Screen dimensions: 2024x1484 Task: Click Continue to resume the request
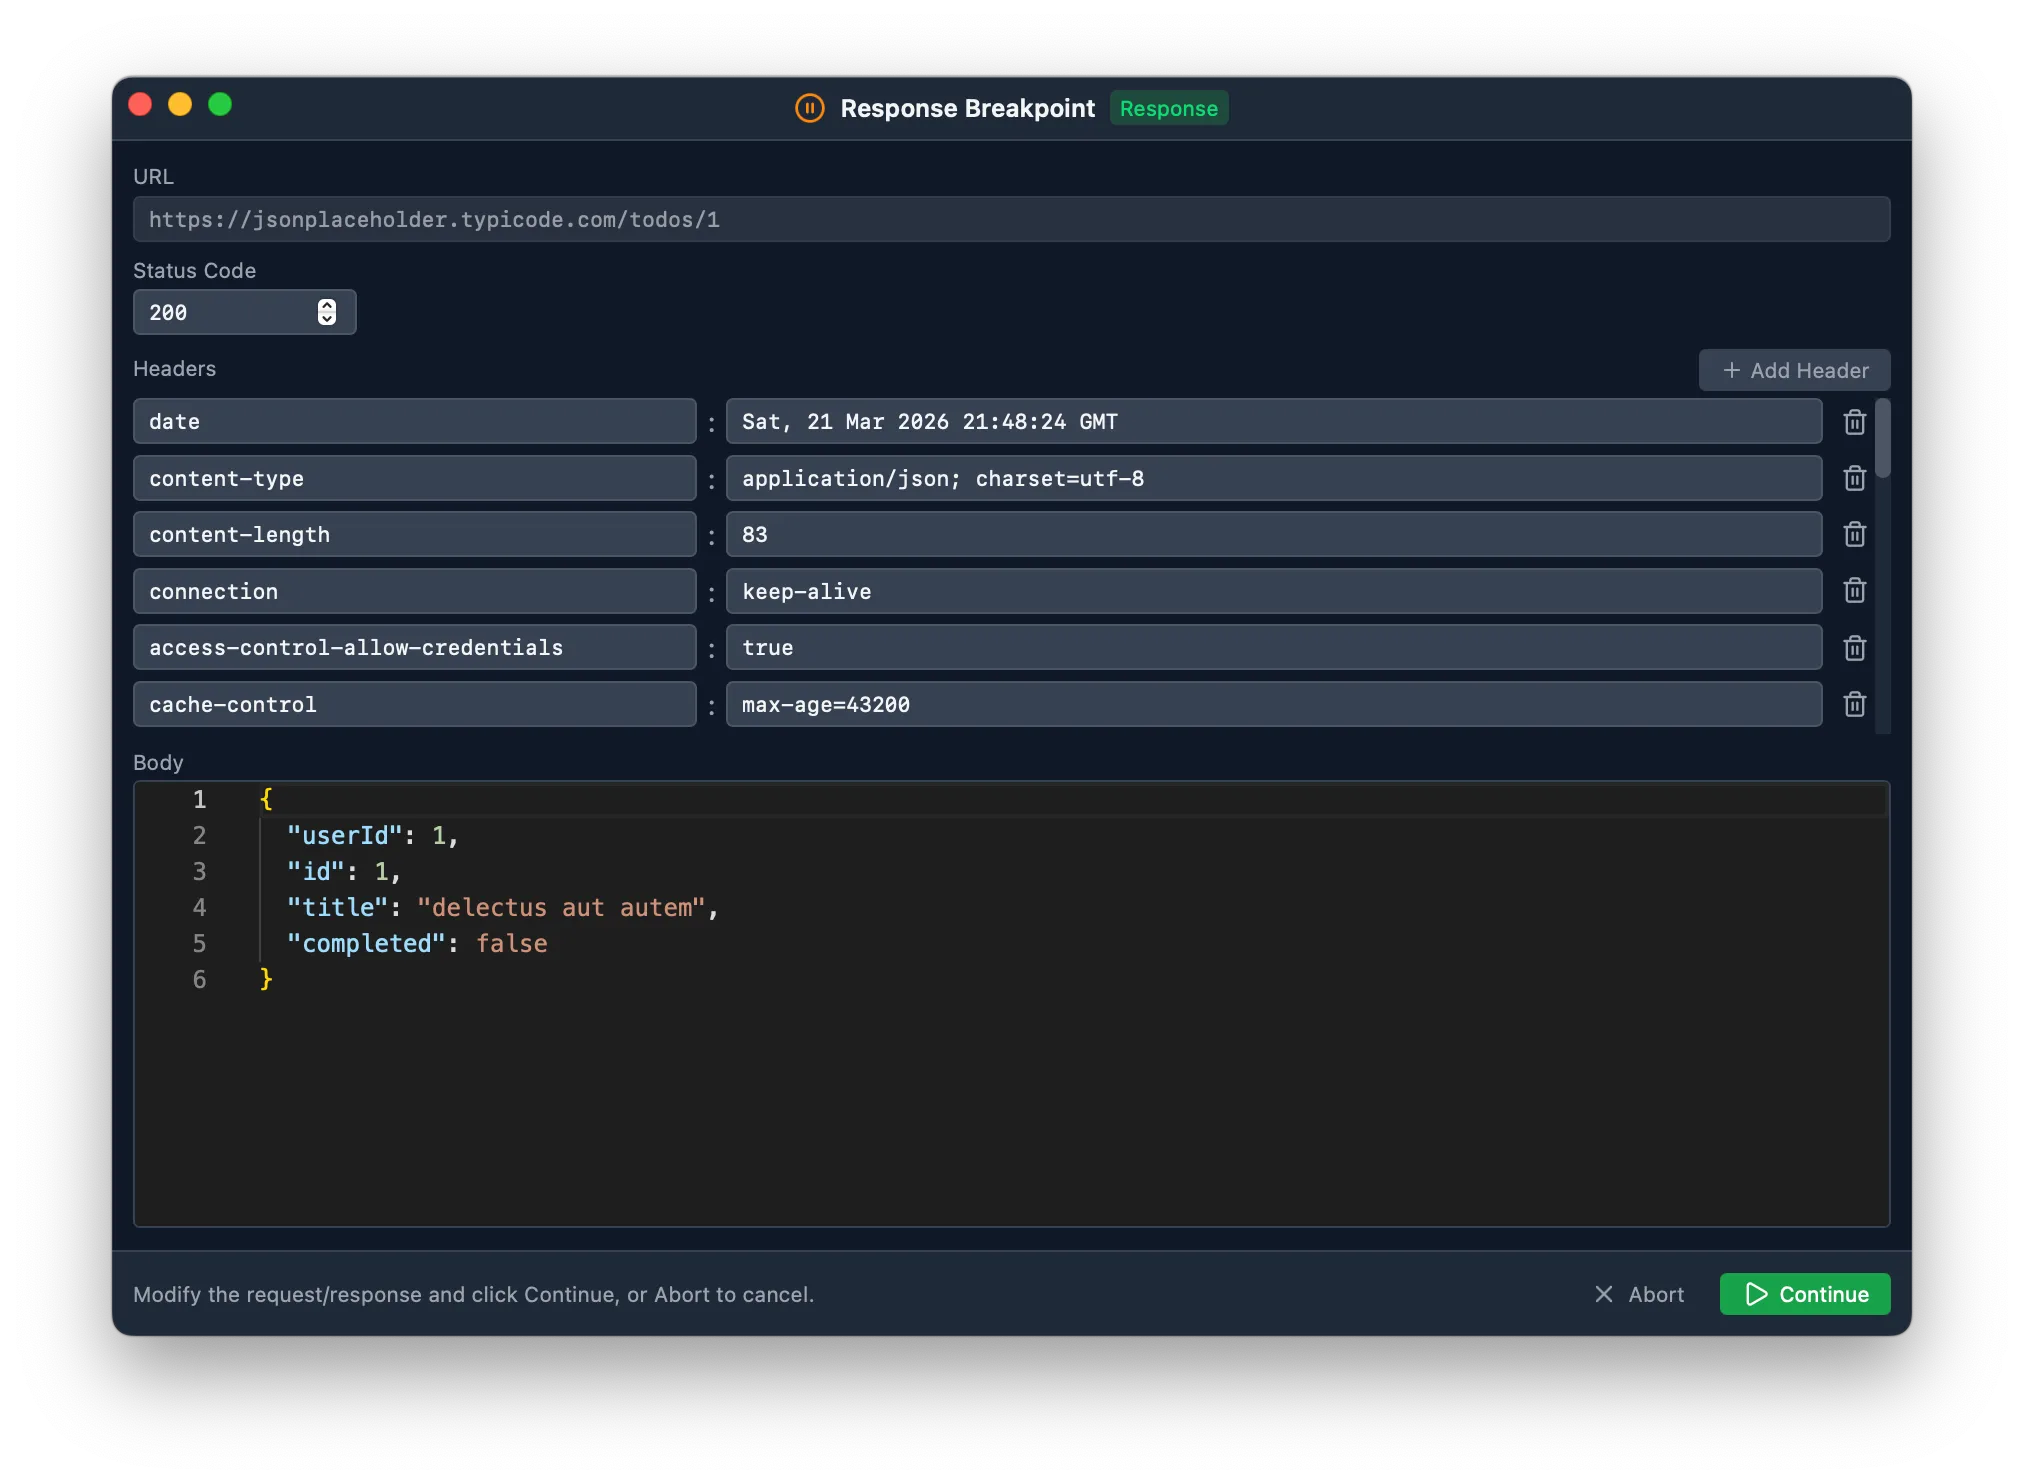click(1804, 1294)
